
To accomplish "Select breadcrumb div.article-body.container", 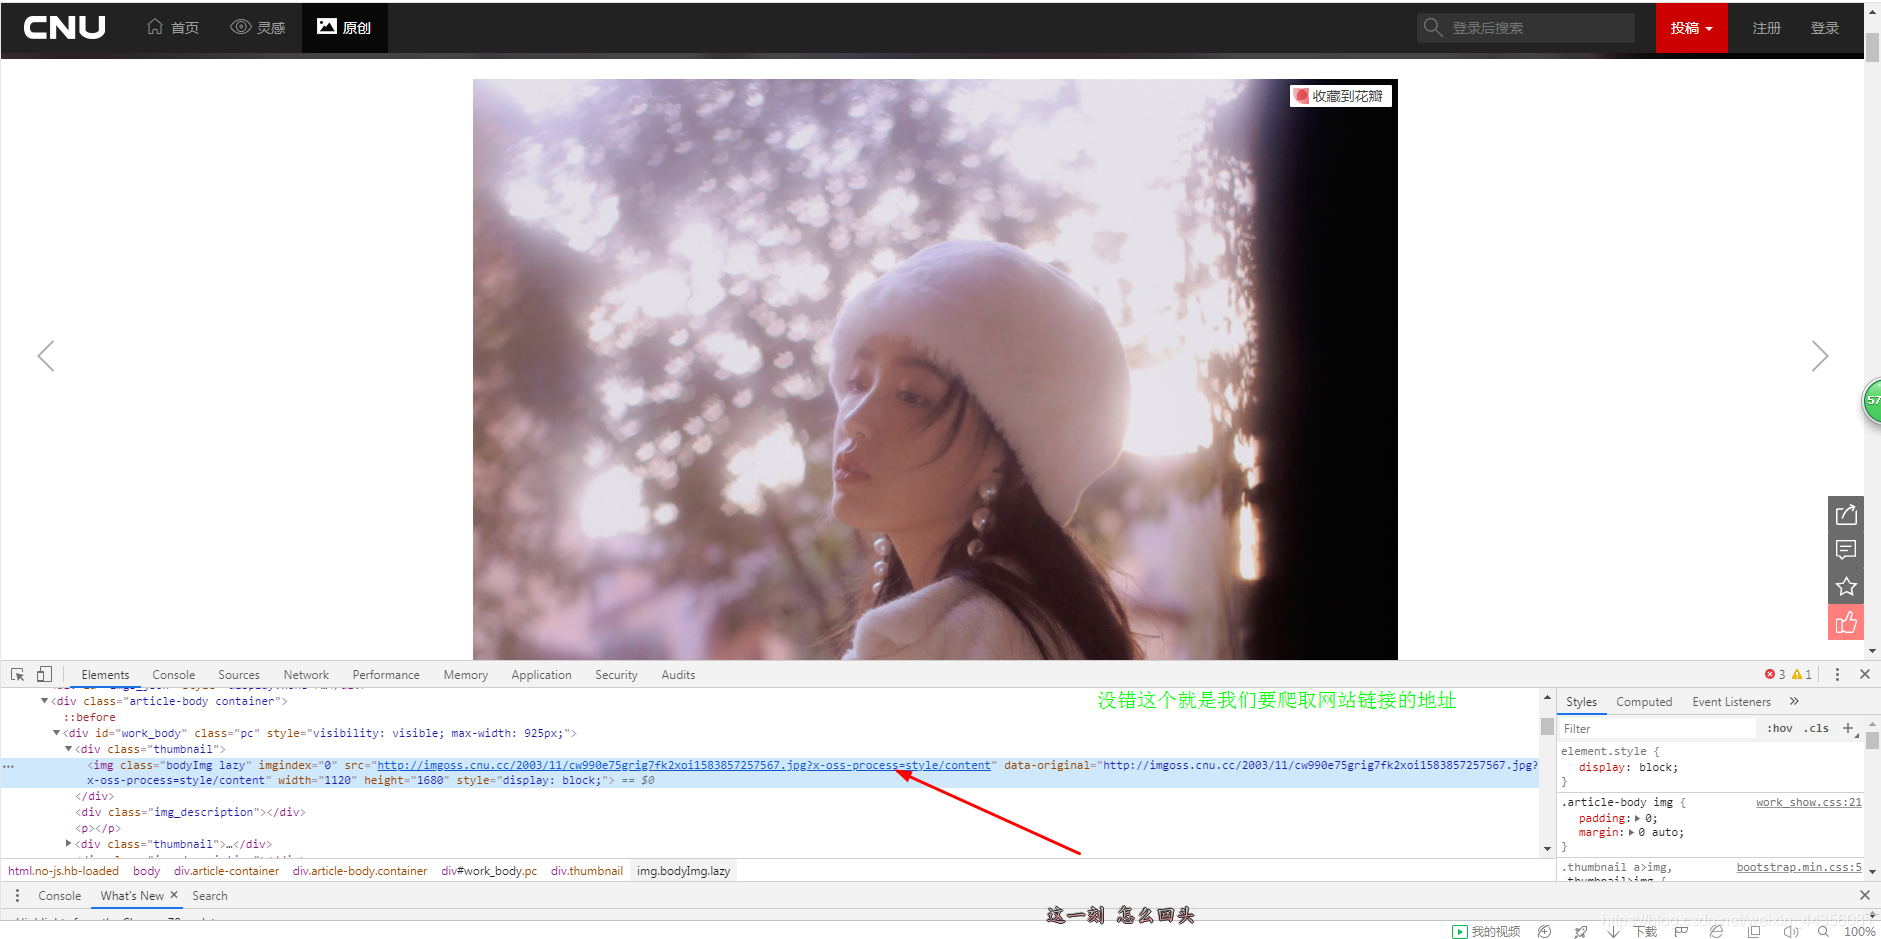I will click(360, 871).
